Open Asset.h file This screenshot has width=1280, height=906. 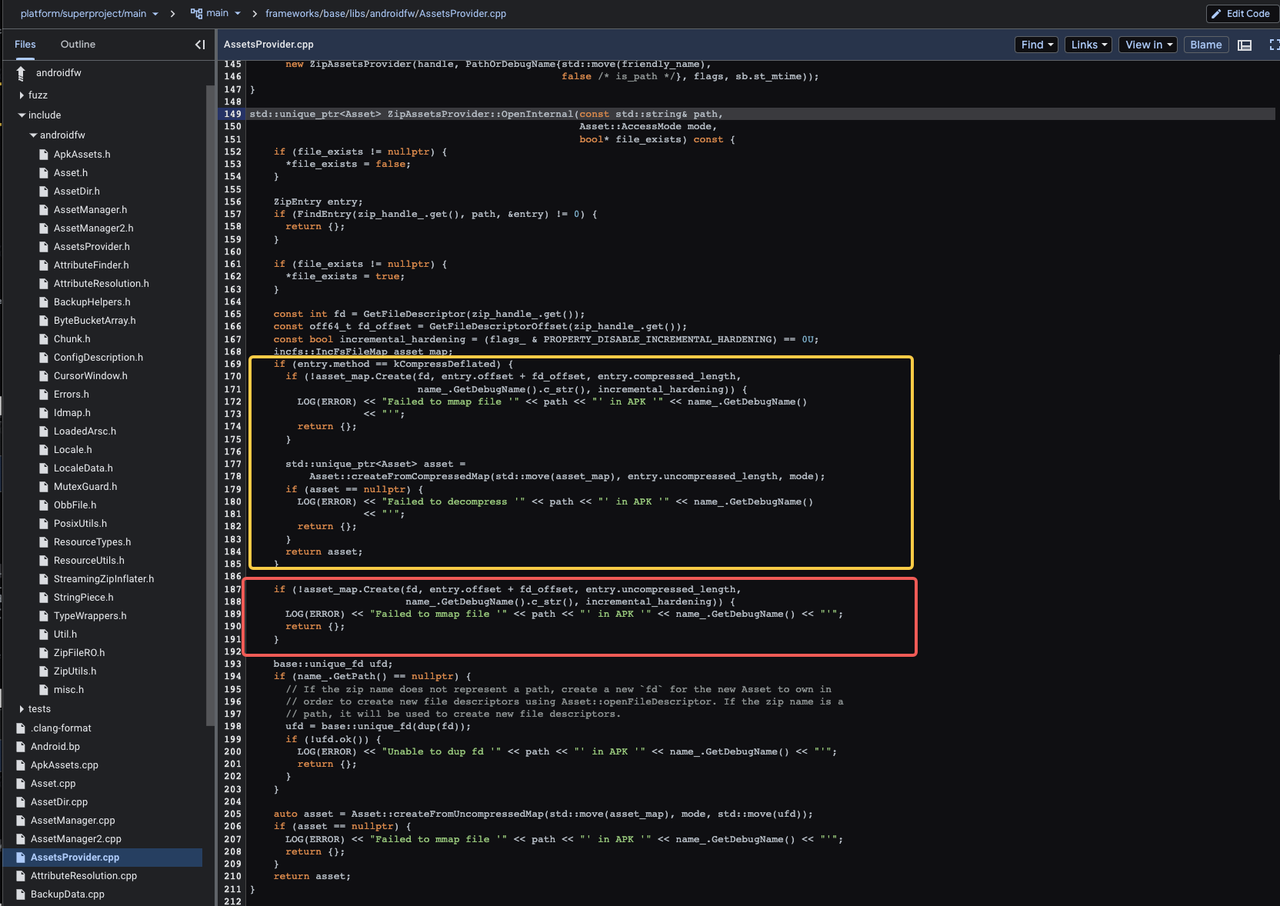pyautogui.click(x=71, y=173)
